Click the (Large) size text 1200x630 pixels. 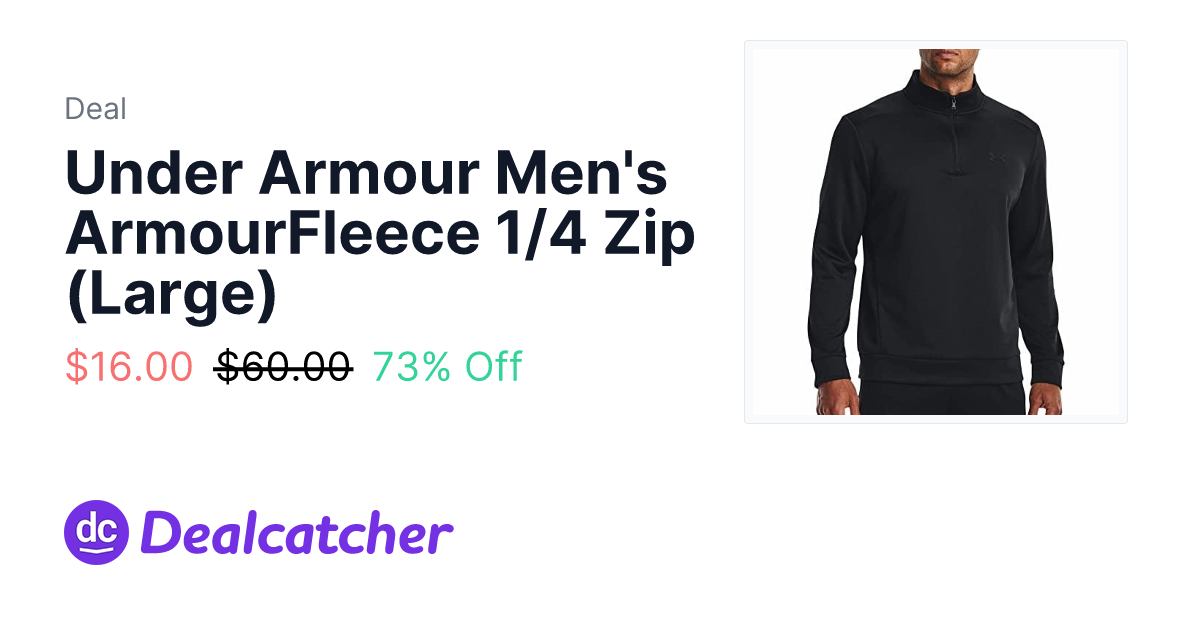coord(171,297)
